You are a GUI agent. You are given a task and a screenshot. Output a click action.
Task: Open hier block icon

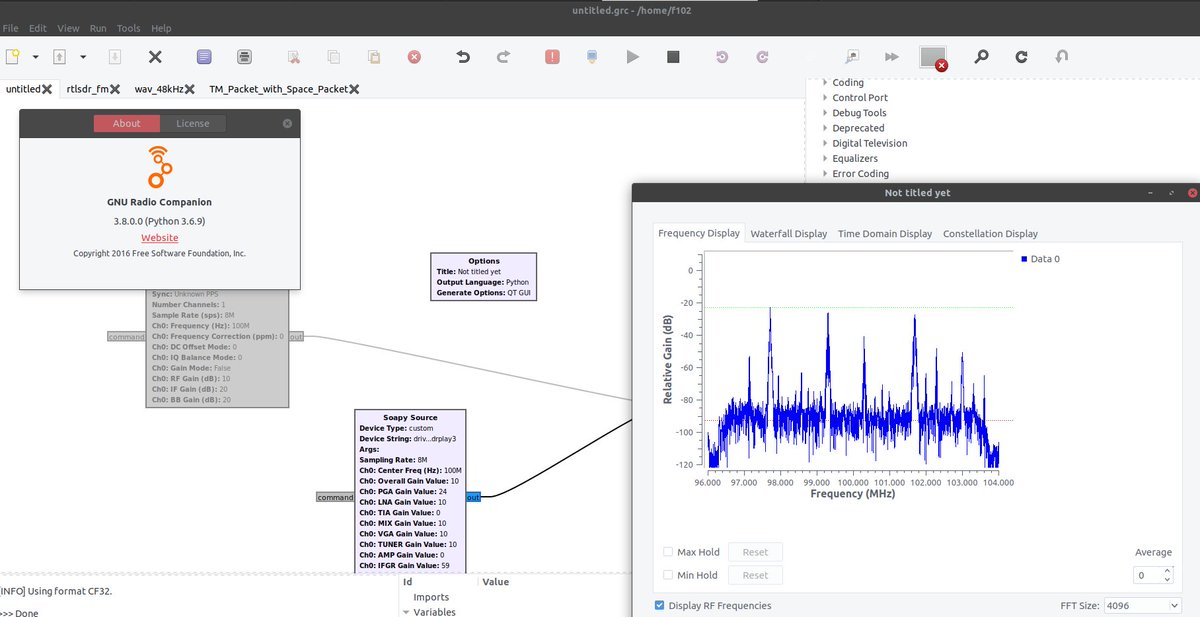click(1062, 57)
